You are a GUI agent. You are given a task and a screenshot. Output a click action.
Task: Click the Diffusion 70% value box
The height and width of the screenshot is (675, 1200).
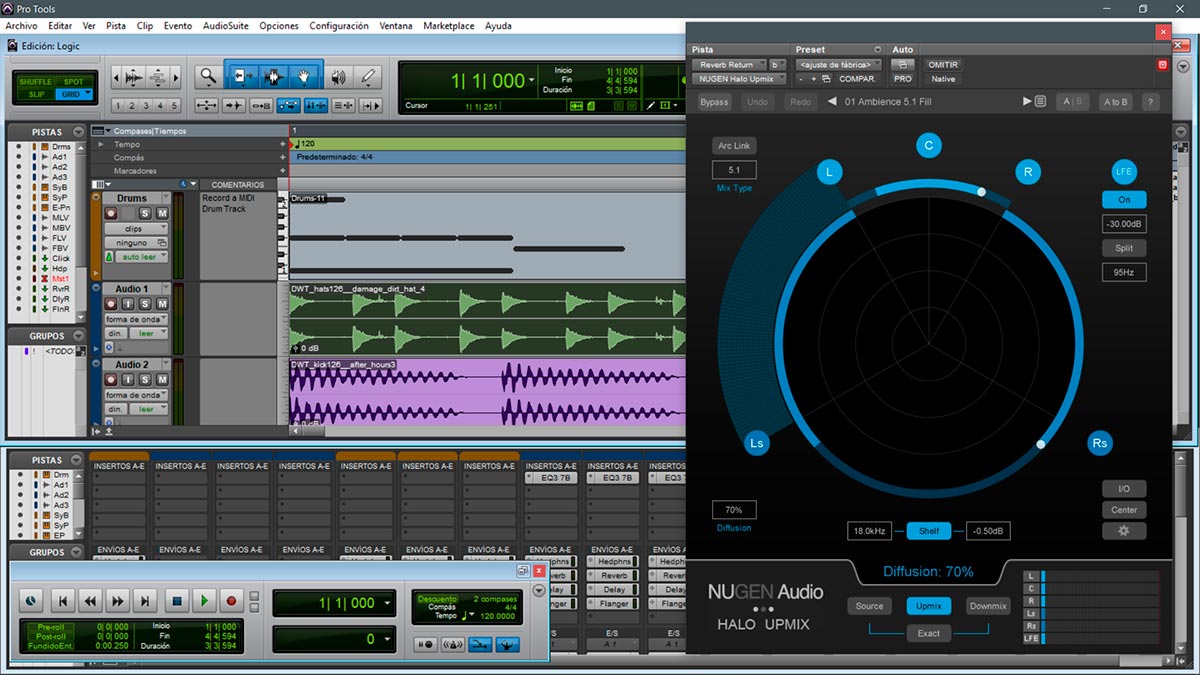click(734, 510)
